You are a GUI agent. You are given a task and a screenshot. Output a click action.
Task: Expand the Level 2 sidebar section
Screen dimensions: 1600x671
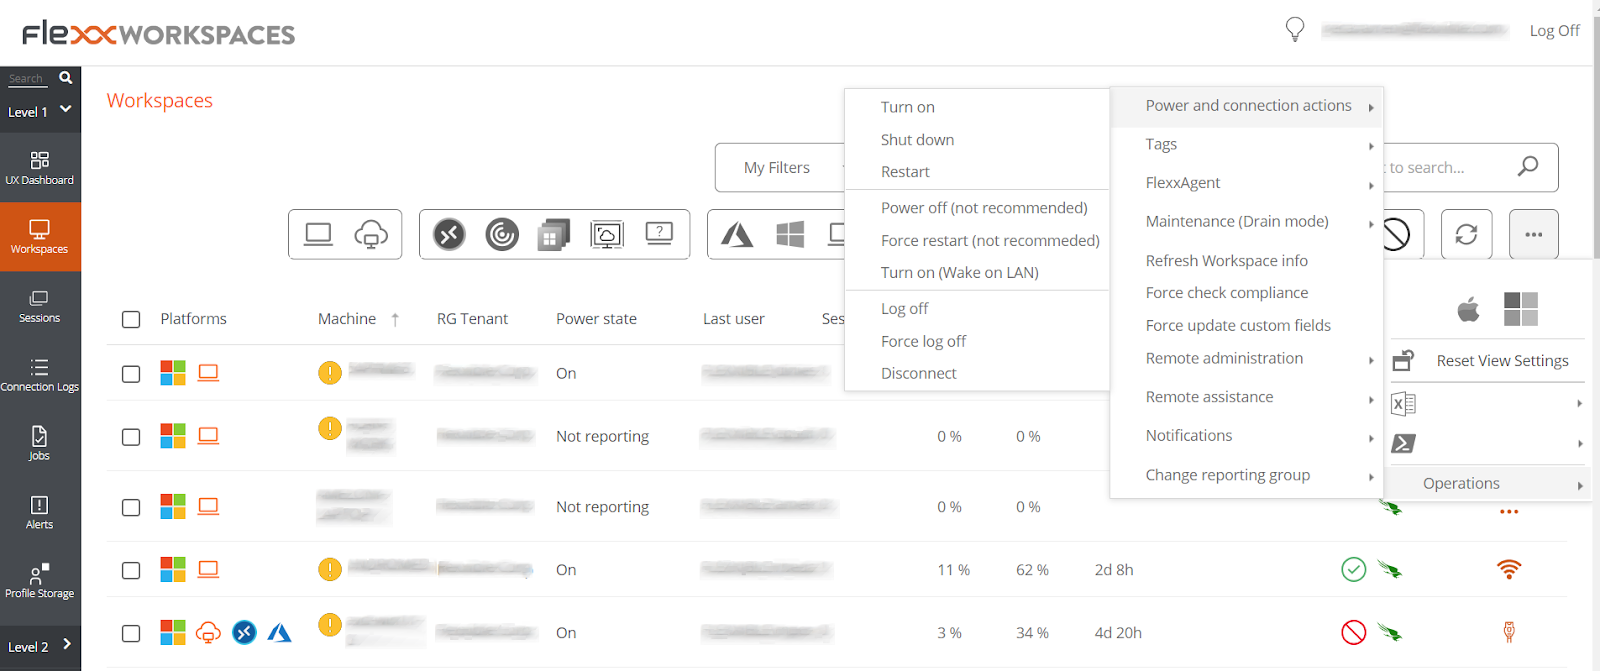pos(40,646)
